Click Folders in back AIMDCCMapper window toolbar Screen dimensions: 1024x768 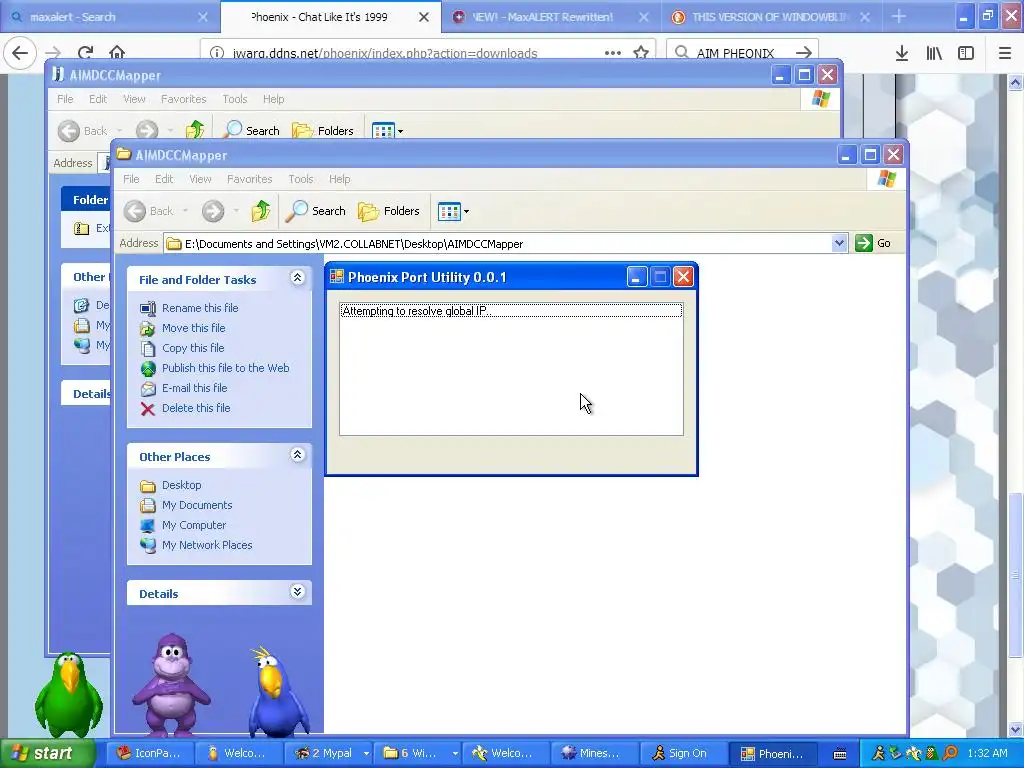click(x=323, y=131)
